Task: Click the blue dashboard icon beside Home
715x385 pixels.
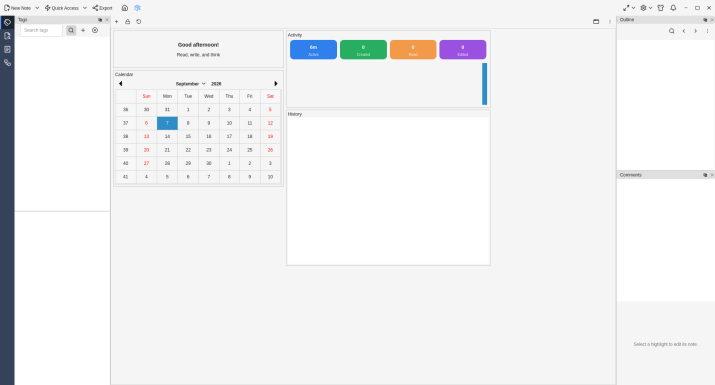Action: click(x=137, y=8)
